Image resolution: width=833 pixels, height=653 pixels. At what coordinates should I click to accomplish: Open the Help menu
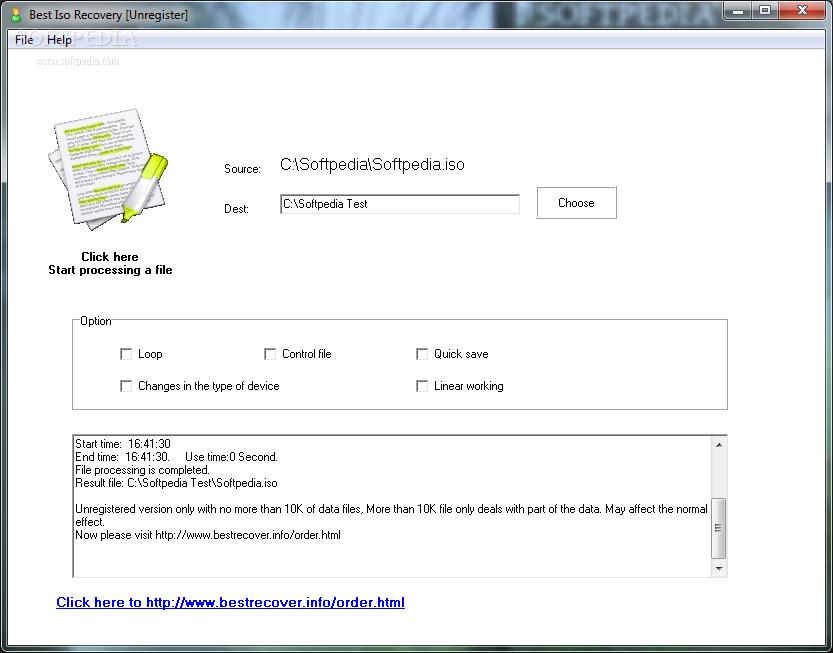coord(59,40)
